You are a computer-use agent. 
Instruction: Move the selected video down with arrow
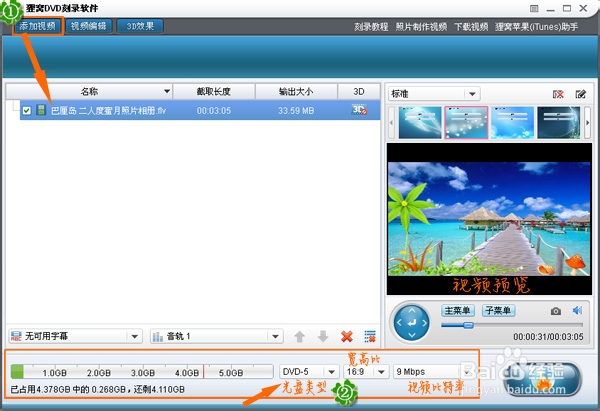[x=323, y=337]
